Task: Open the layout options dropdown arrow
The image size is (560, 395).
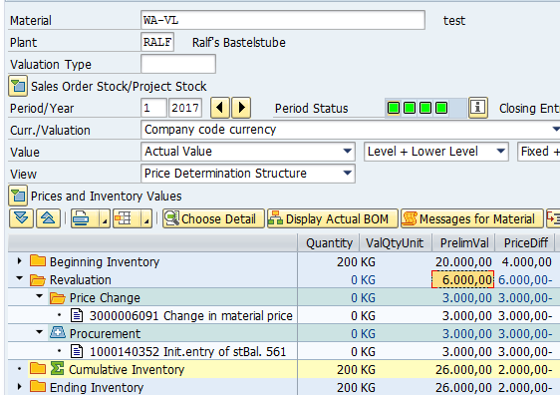Action: click(147, 218)
